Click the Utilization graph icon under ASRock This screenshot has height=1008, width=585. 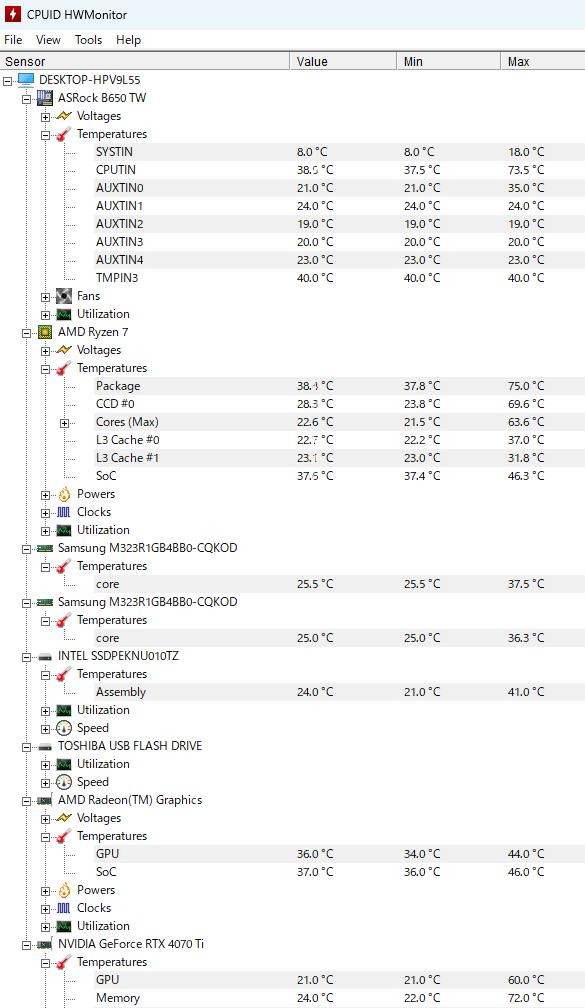point(64,314)
